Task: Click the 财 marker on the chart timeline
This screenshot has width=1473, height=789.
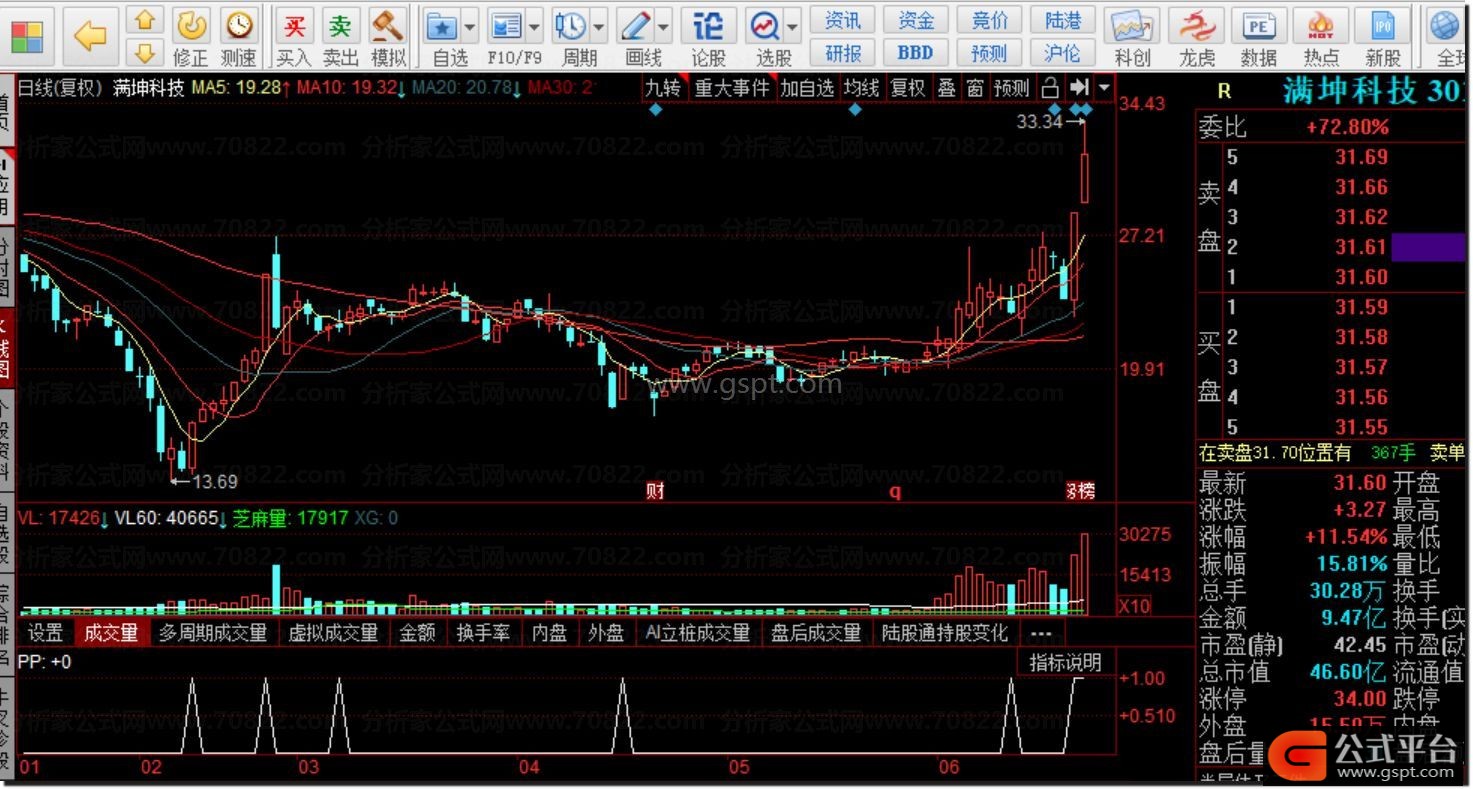Action: [x=655, y=491]
